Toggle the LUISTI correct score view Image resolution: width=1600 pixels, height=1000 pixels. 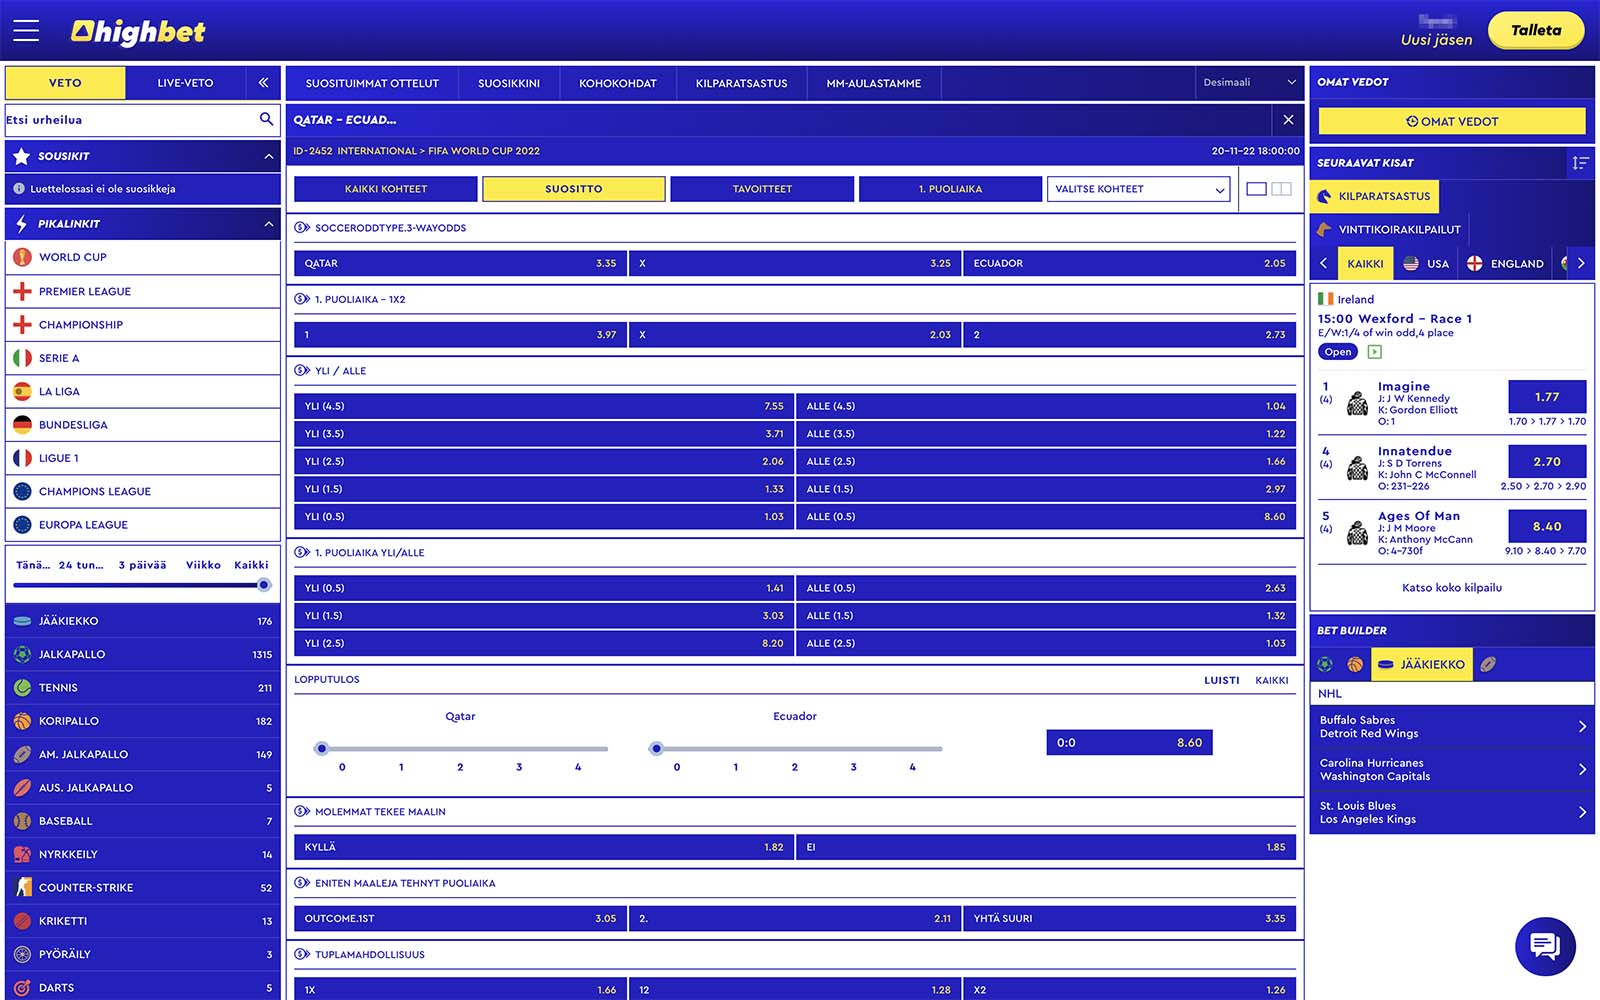pos(1221,680)
